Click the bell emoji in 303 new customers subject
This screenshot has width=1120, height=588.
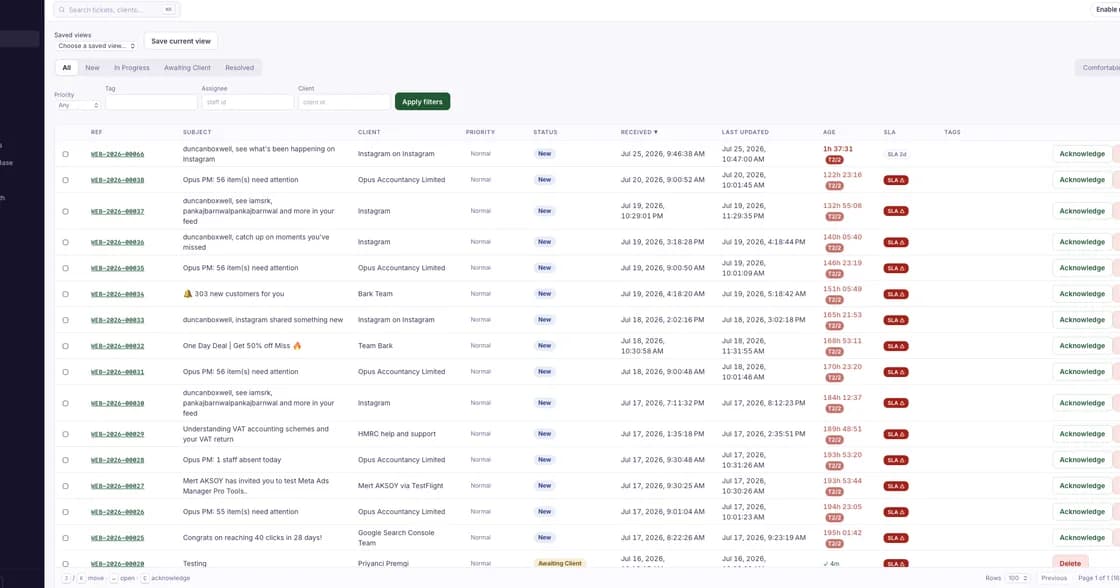click(x=188, y=294)
